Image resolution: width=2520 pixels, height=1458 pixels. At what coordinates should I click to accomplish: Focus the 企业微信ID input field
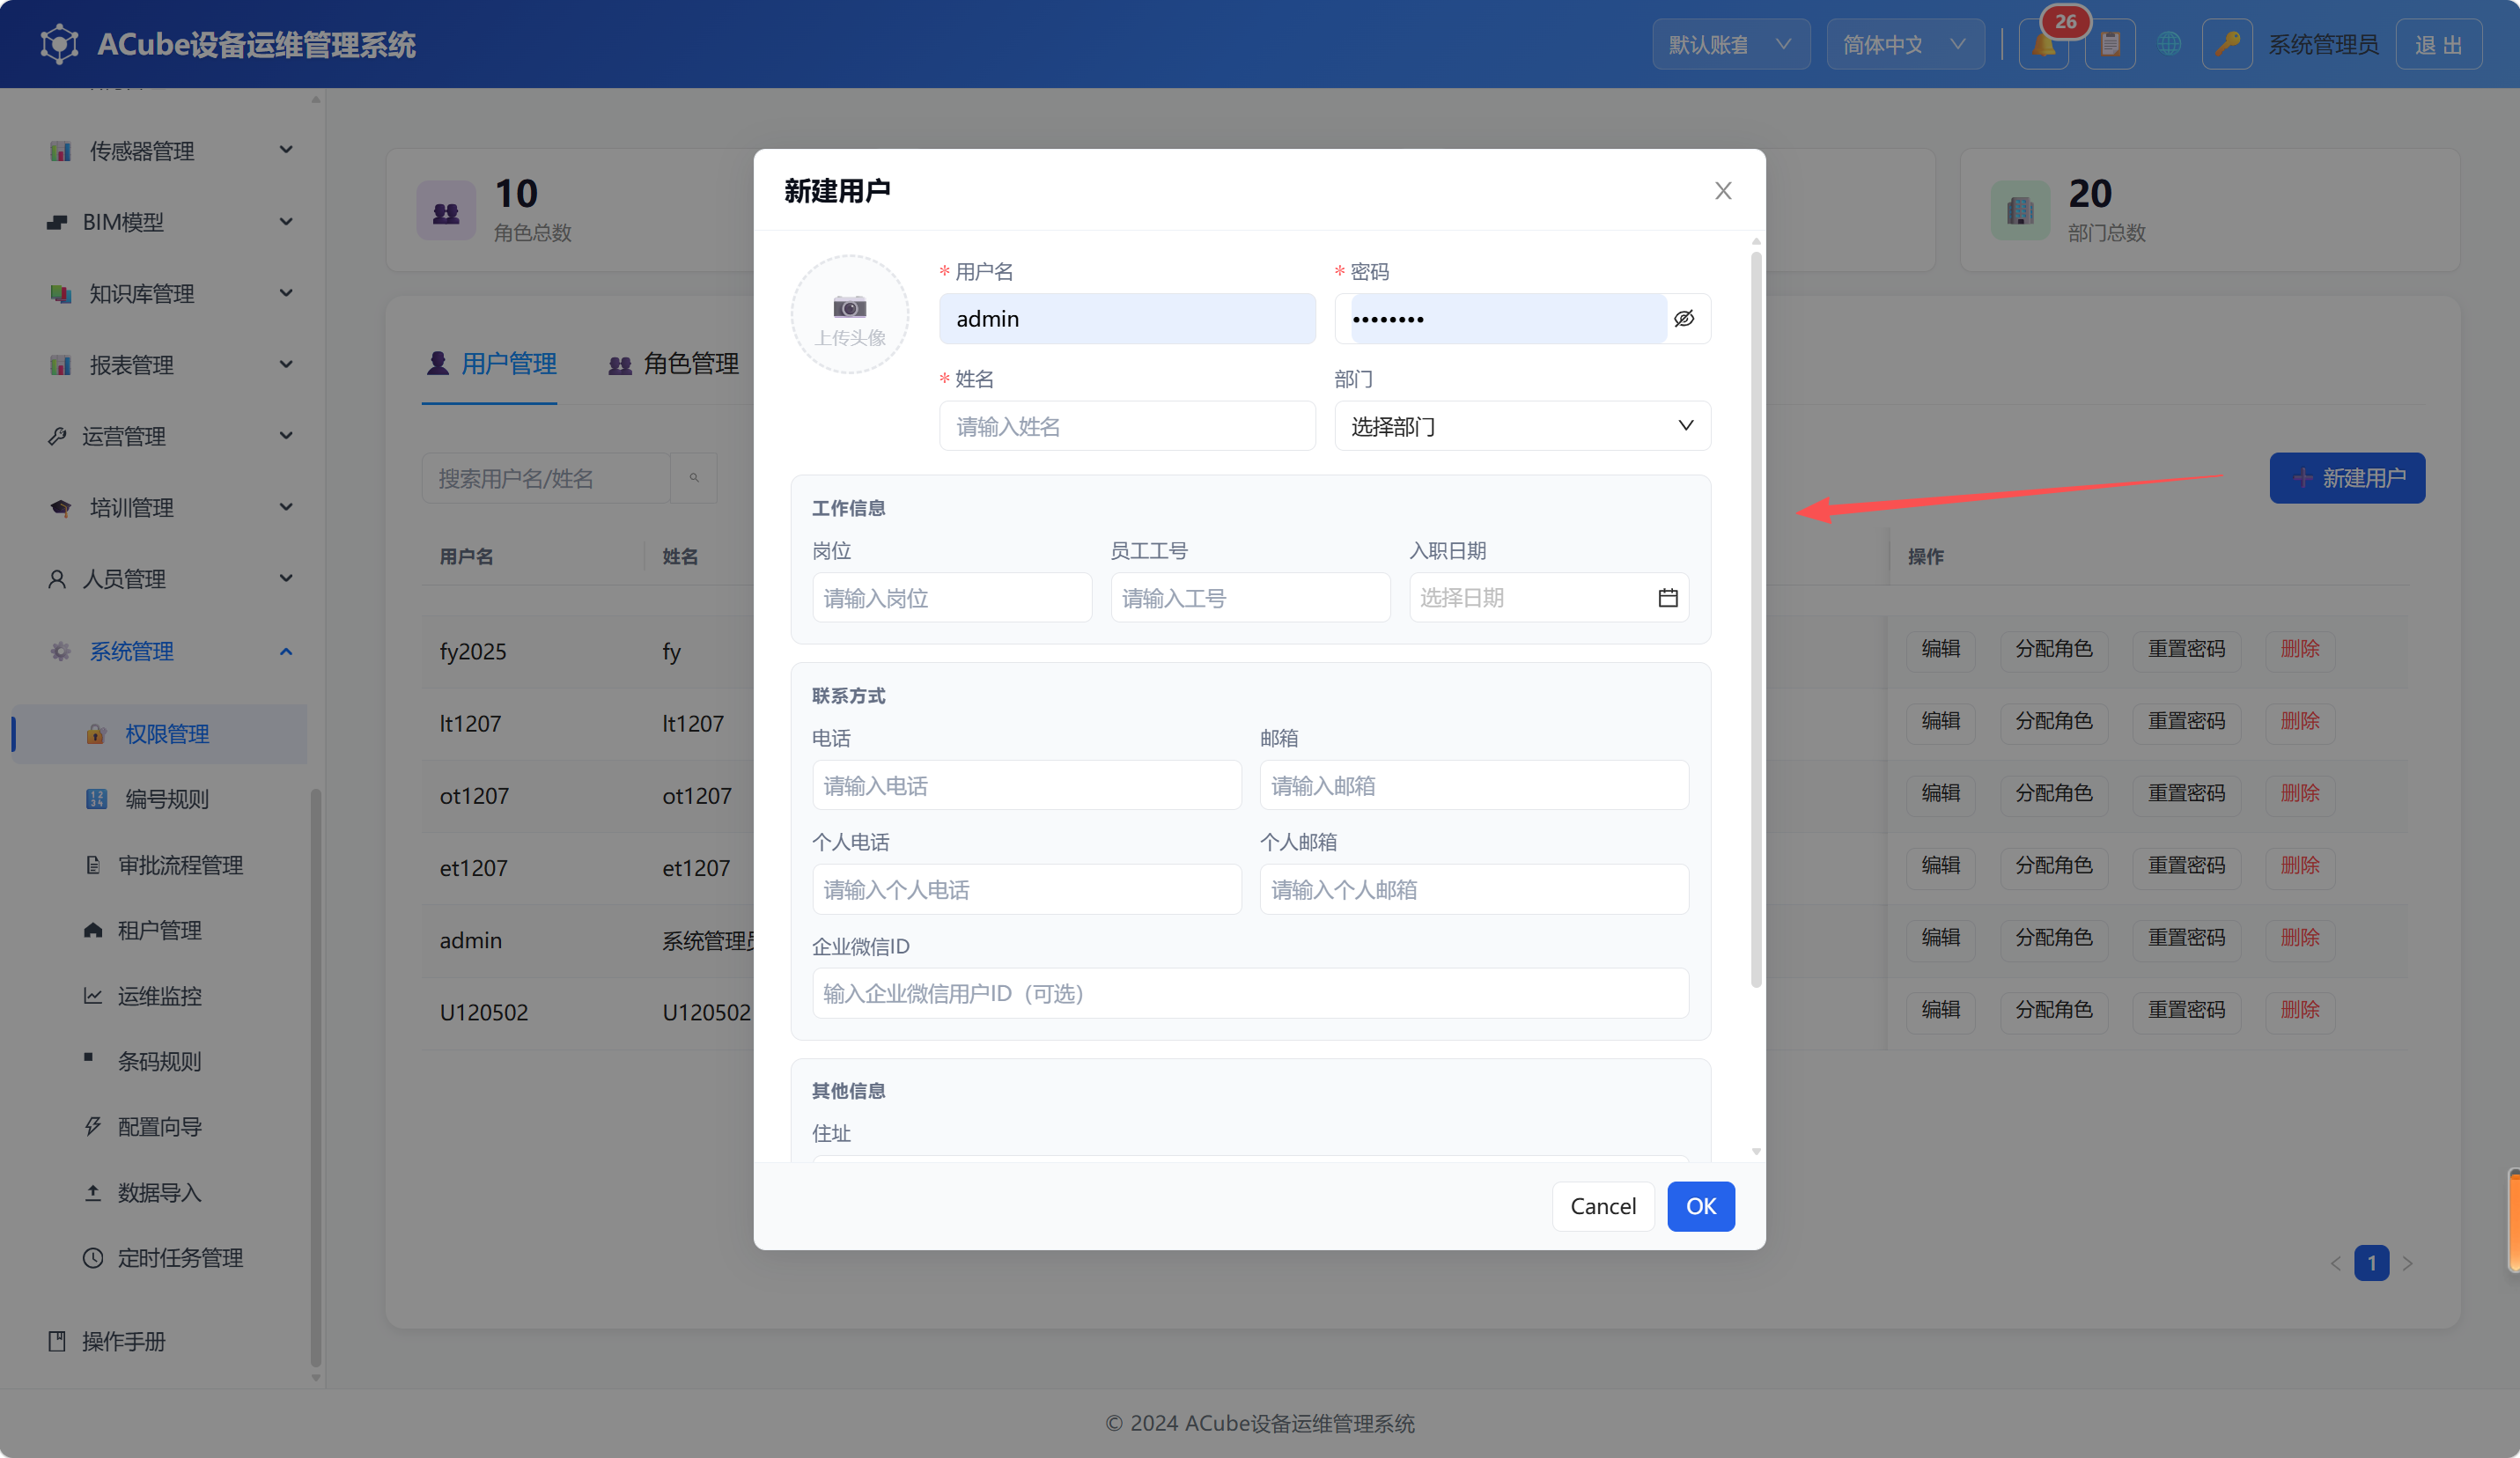(x=1250, y=993)
